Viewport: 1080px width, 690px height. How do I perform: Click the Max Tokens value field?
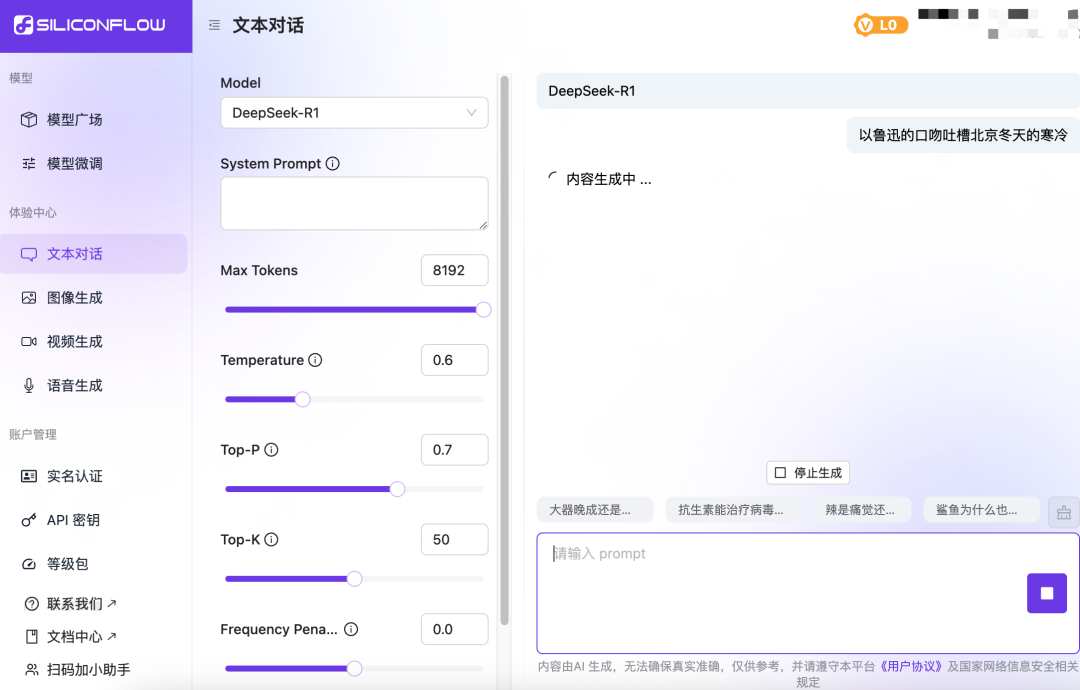455,271
